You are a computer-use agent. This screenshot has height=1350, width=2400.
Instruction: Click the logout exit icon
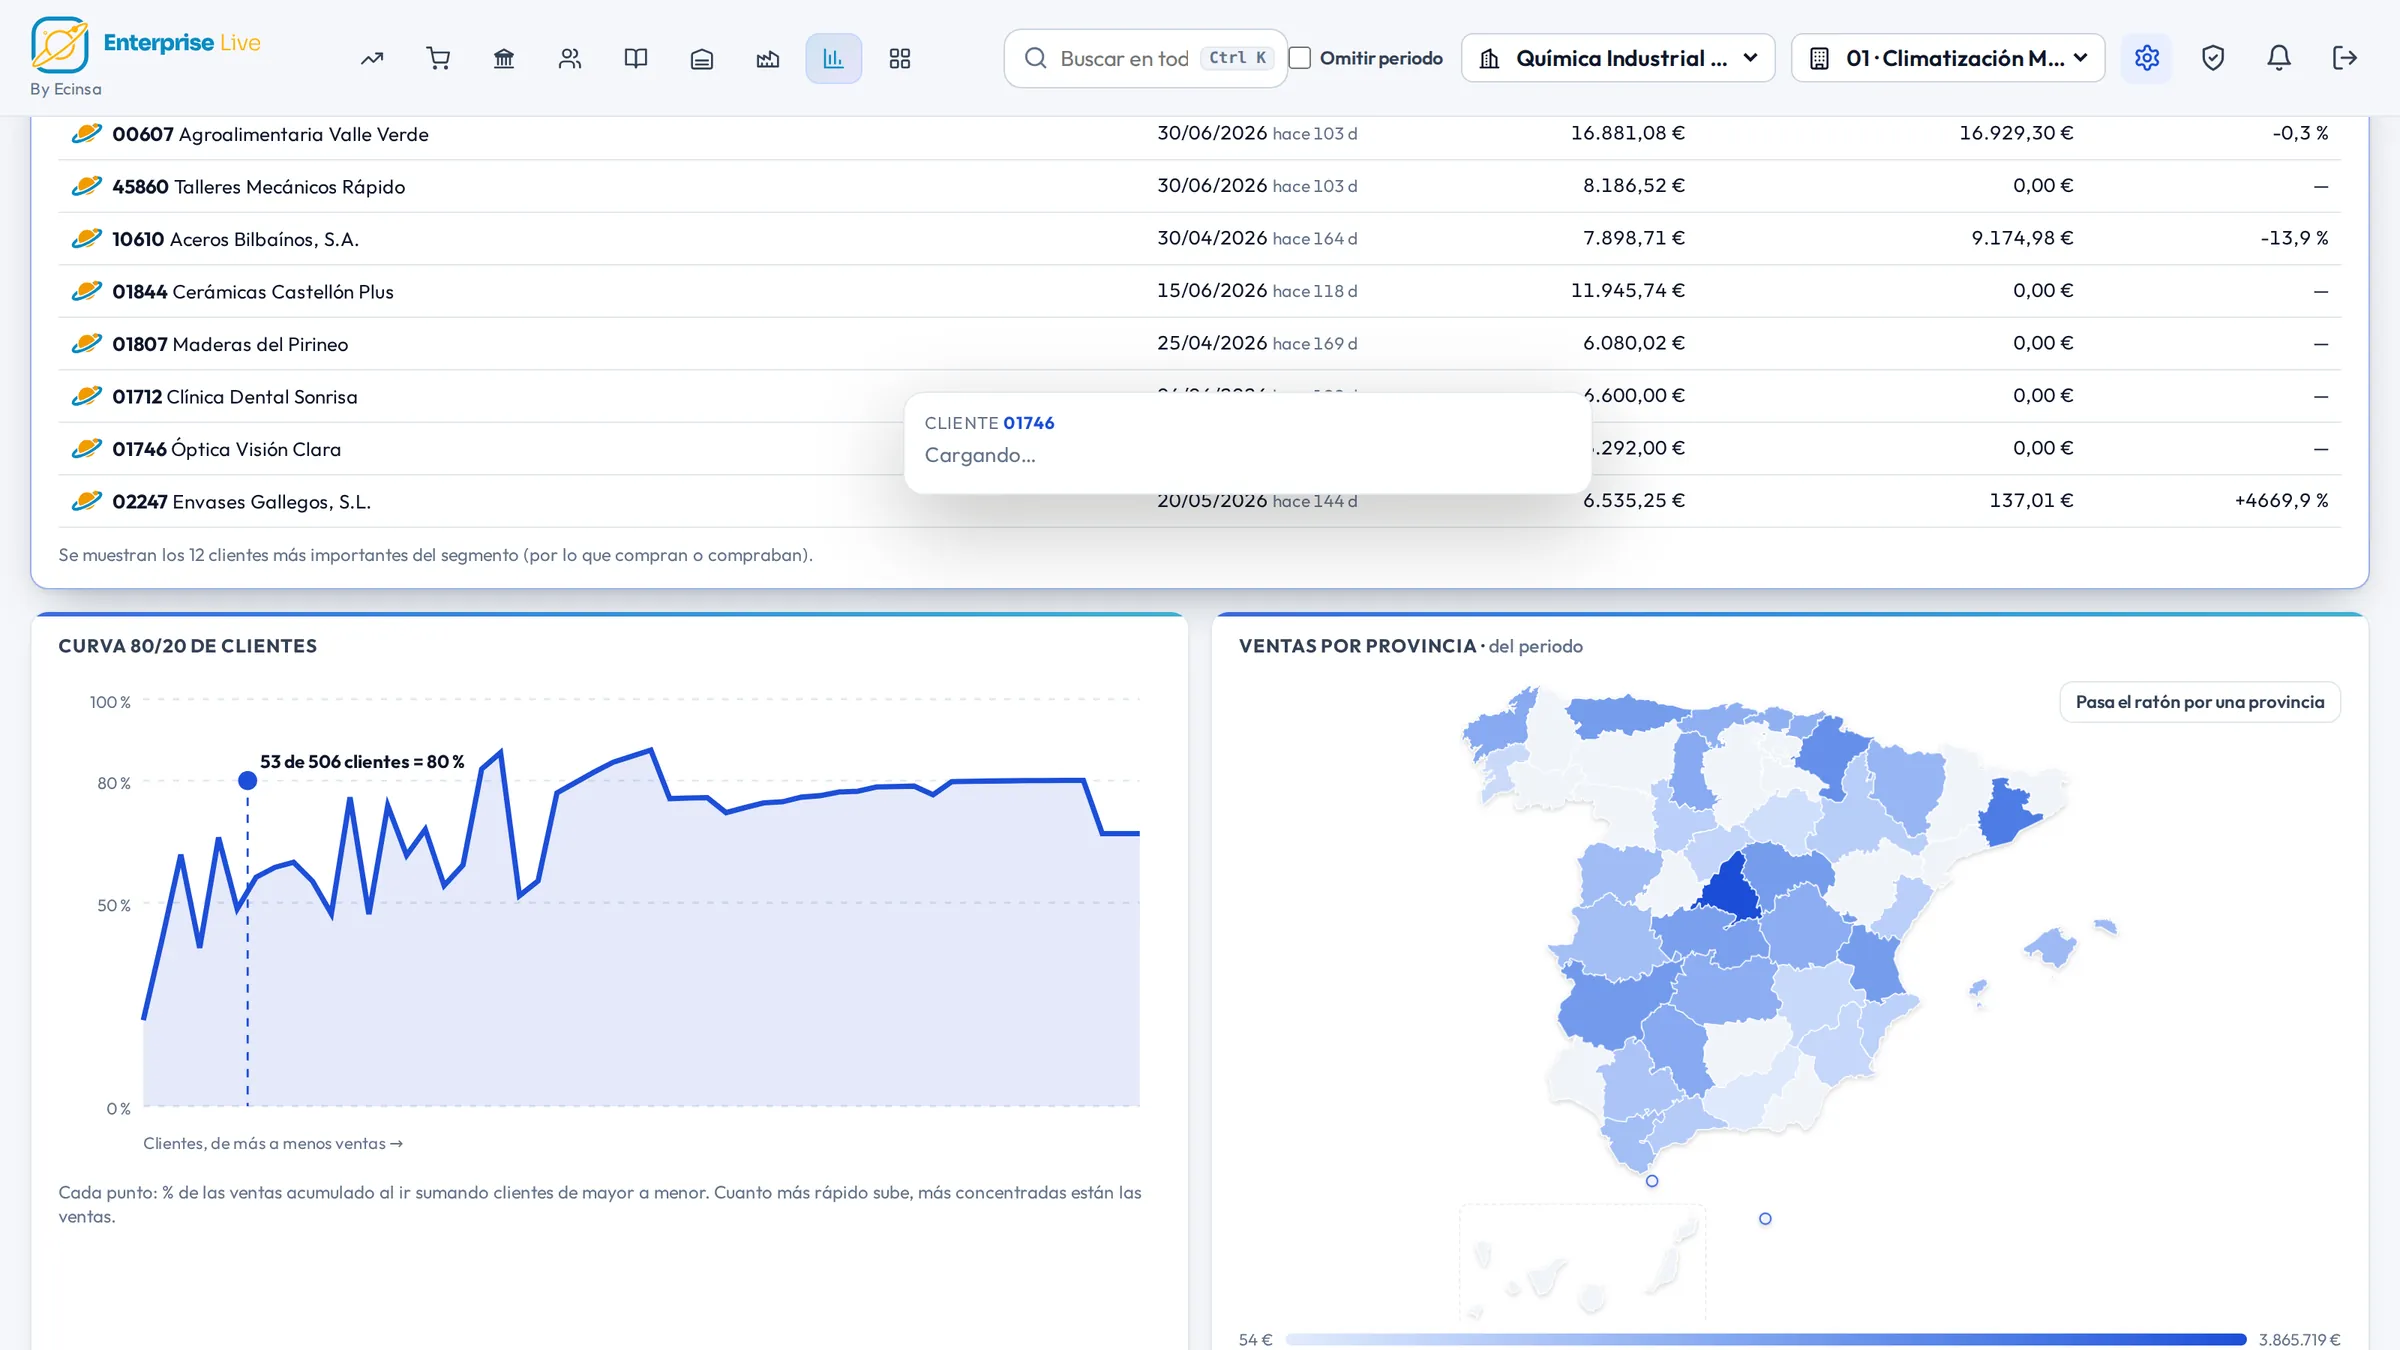2345,58
